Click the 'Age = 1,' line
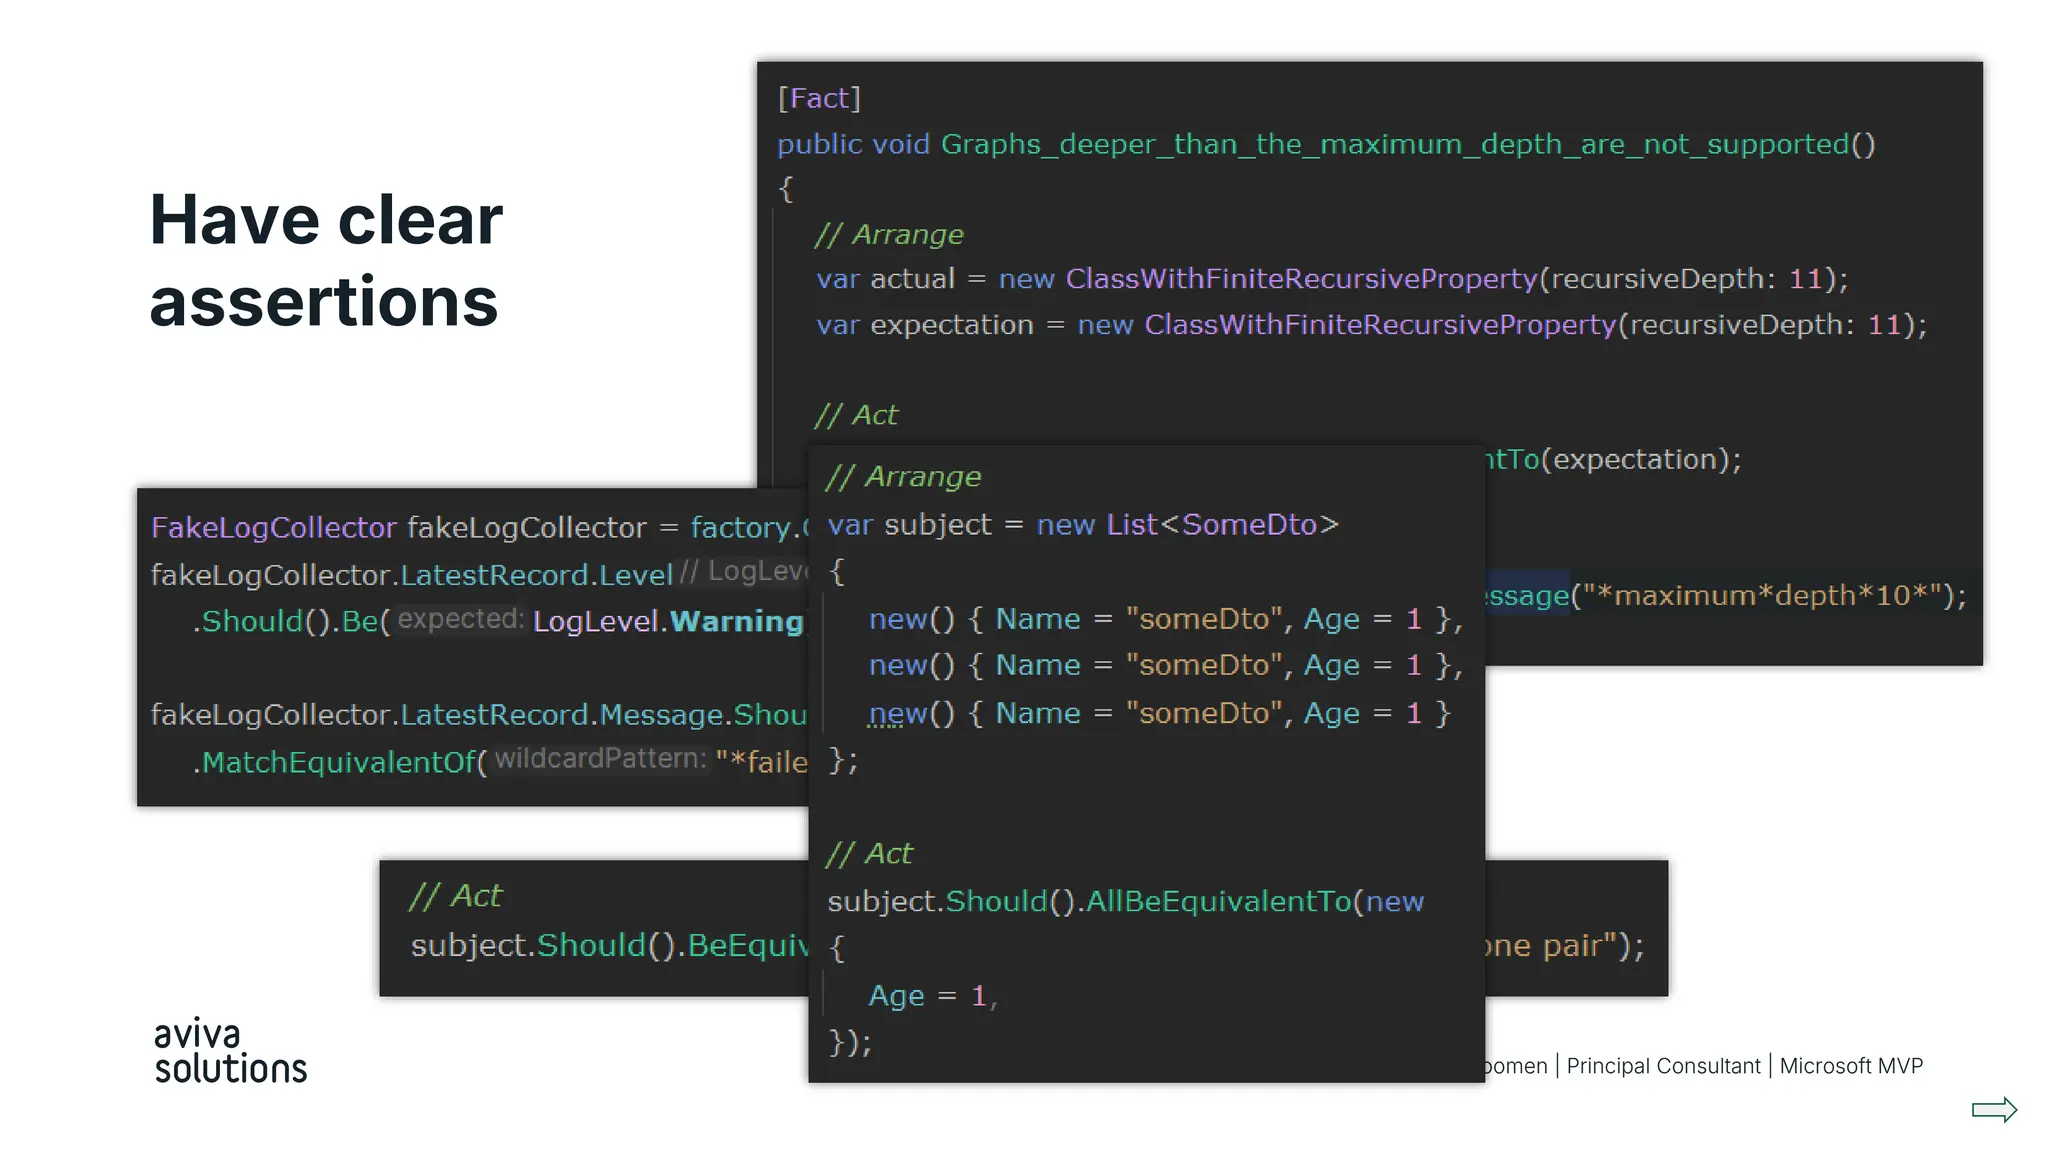 933,996
